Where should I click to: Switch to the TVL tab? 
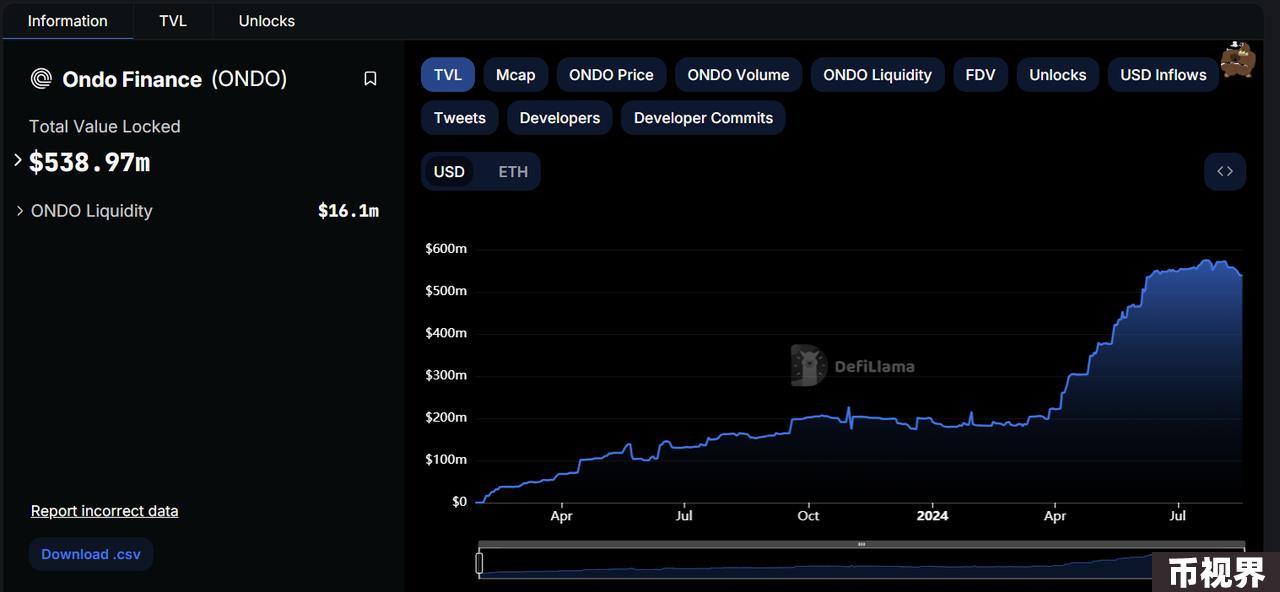(173, 21)
